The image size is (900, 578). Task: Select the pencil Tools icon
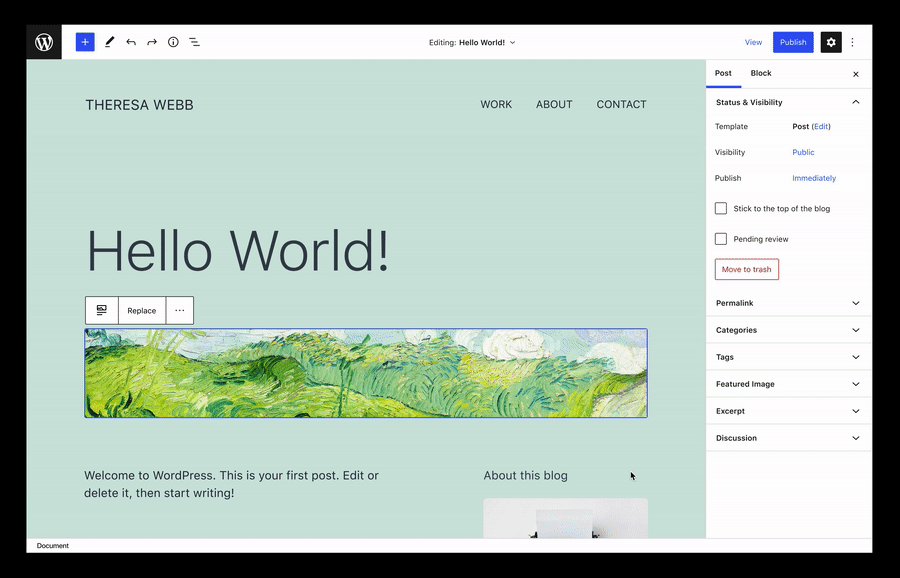(109, 42)
